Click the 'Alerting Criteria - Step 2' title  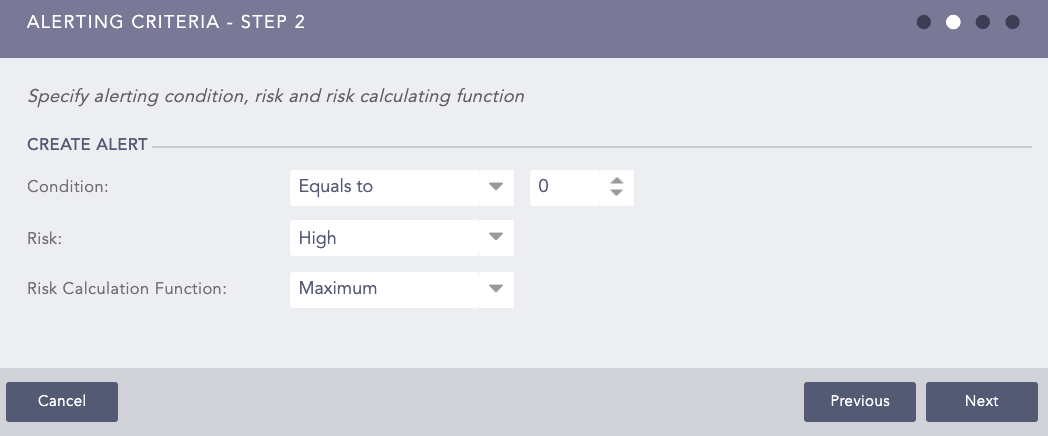tap(166, 22)
